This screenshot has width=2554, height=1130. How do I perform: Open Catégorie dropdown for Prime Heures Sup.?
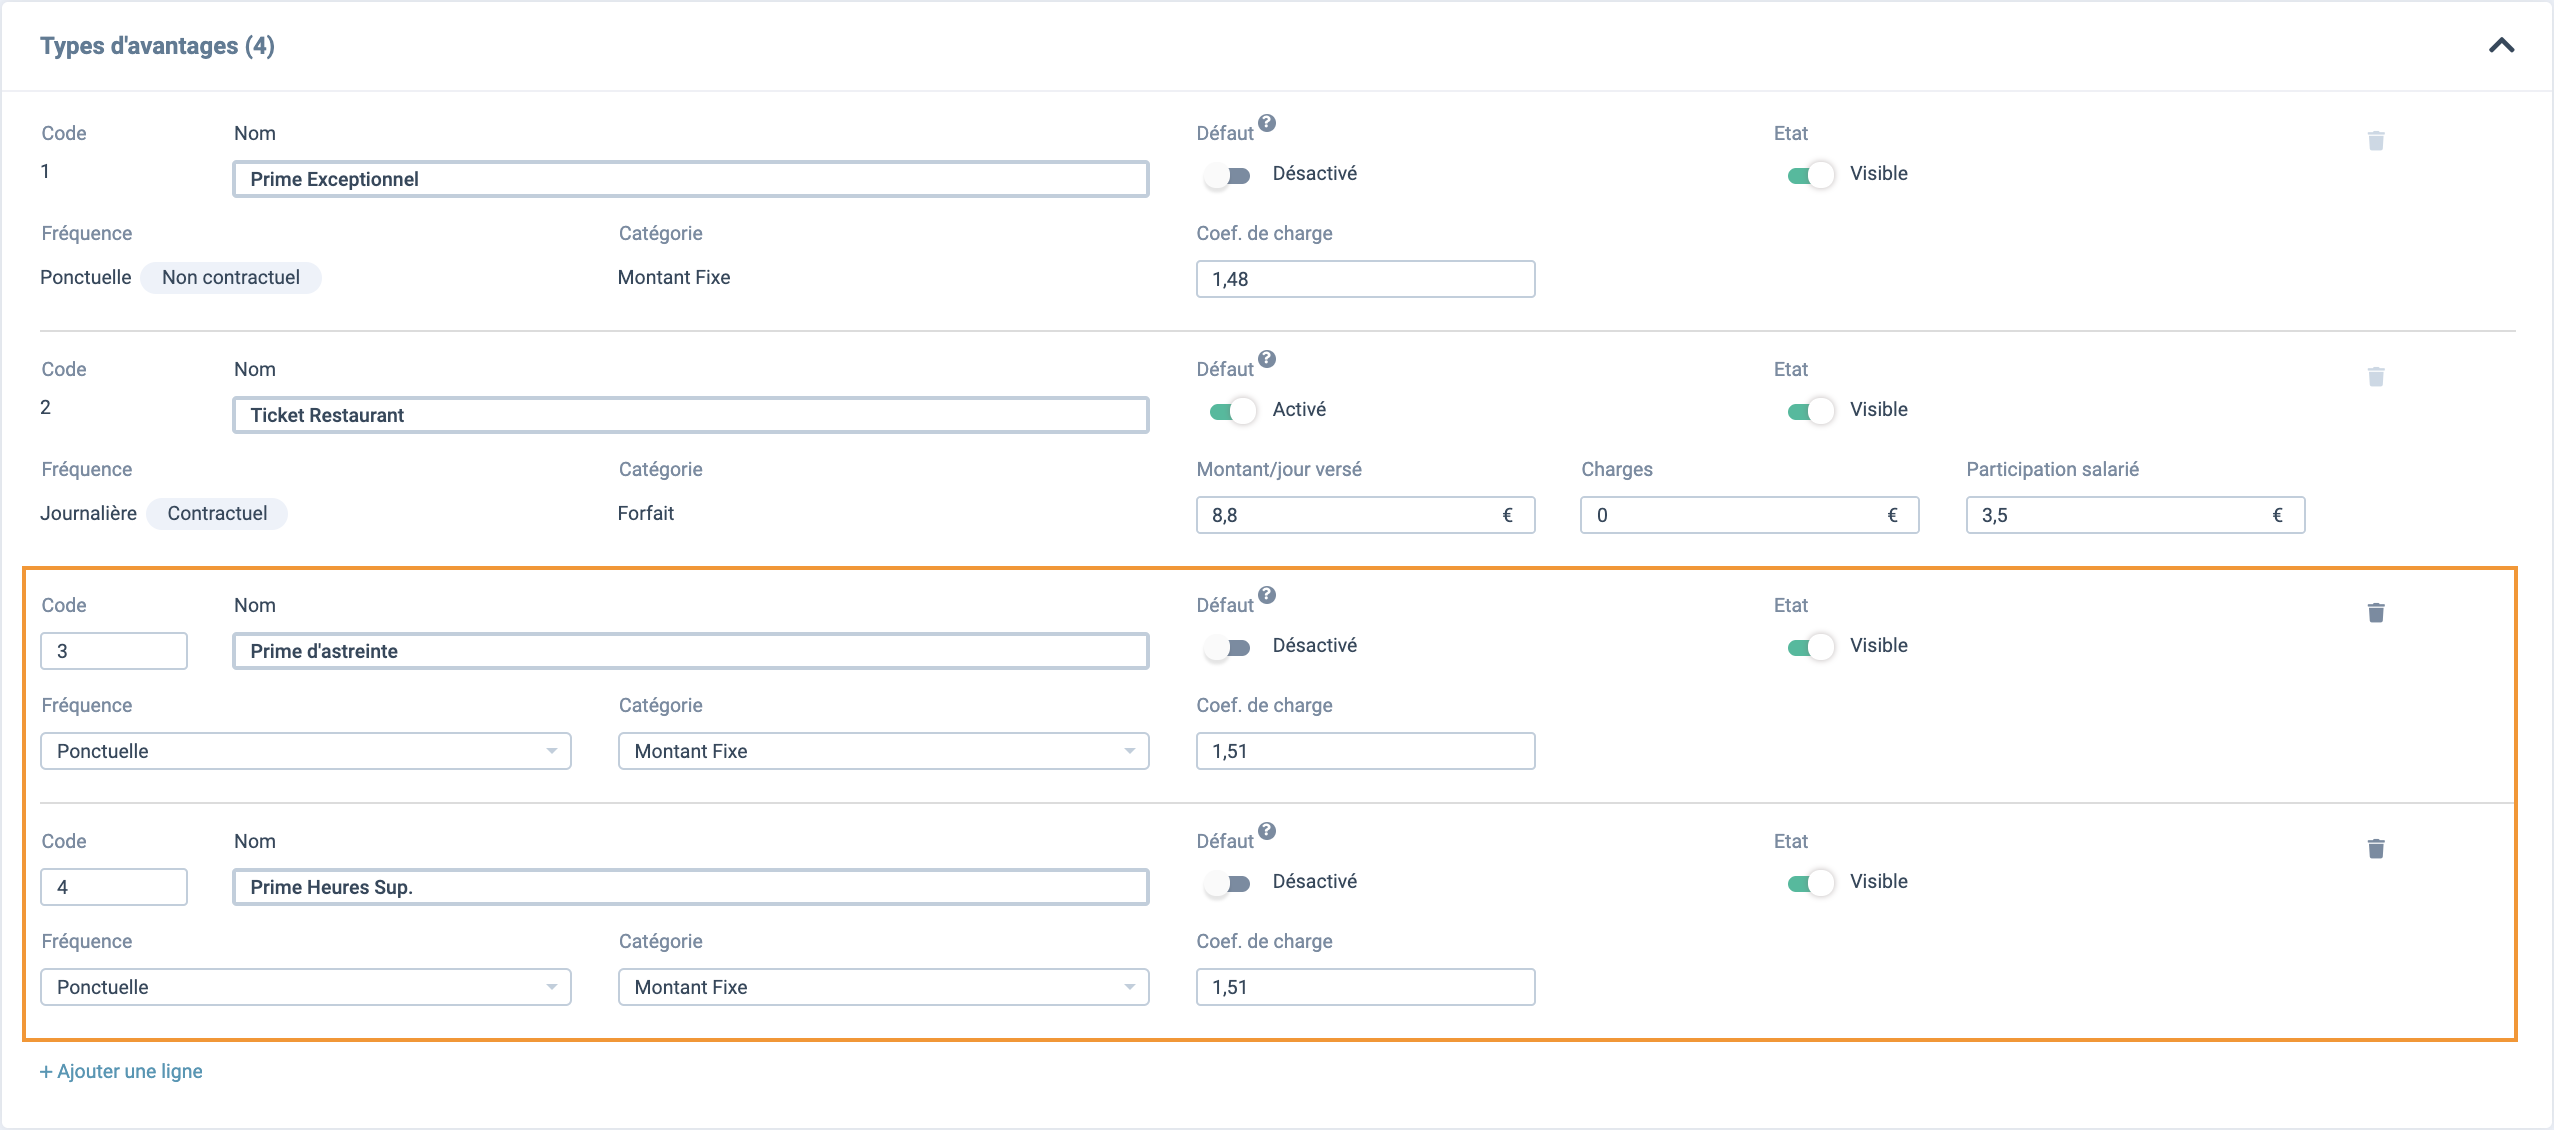point(884,987)
